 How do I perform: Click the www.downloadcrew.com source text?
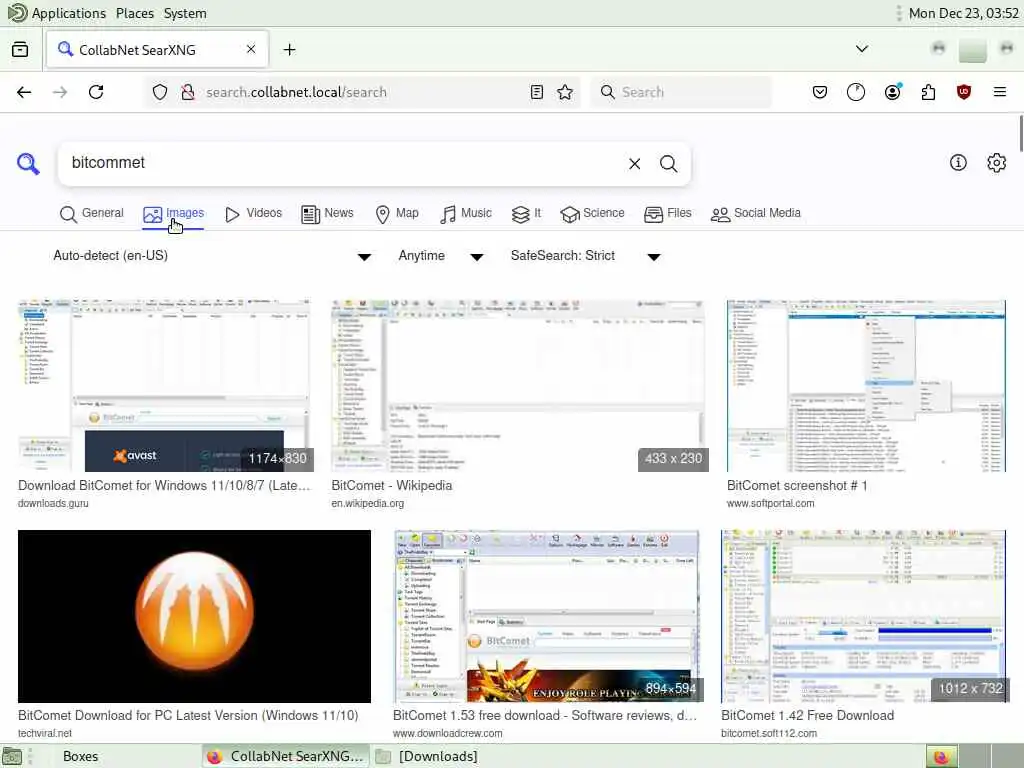[448, 733]
